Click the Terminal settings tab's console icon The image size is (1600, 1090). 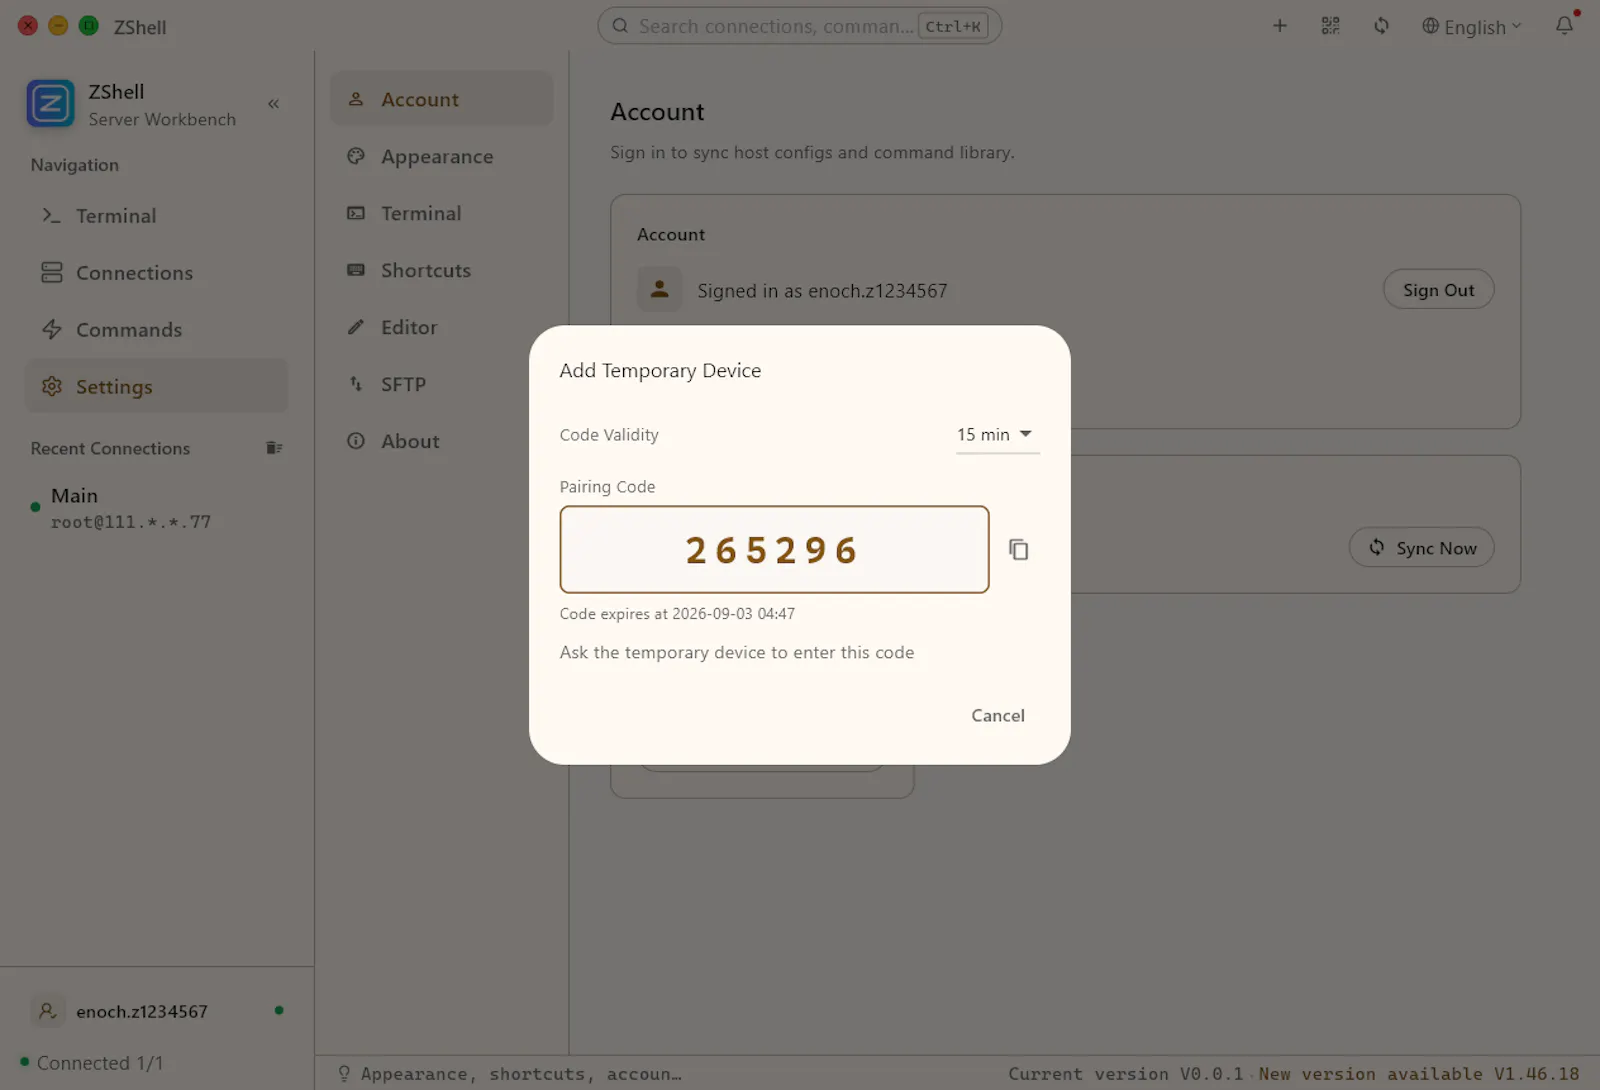coord(356,213)
